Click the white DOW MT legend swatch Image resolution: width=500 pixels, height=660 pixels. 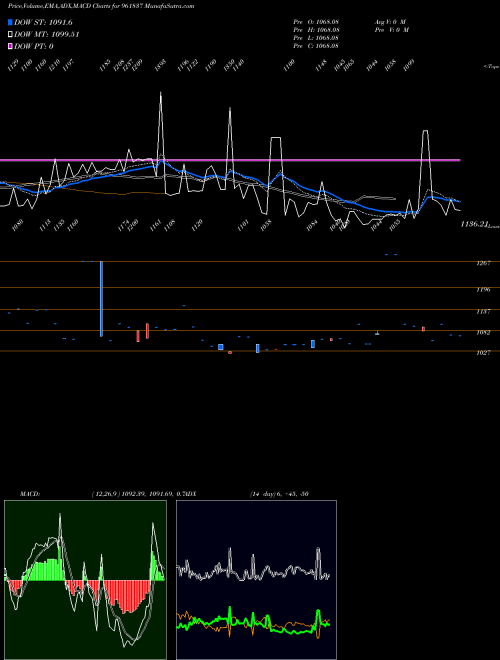click(10, 35)
